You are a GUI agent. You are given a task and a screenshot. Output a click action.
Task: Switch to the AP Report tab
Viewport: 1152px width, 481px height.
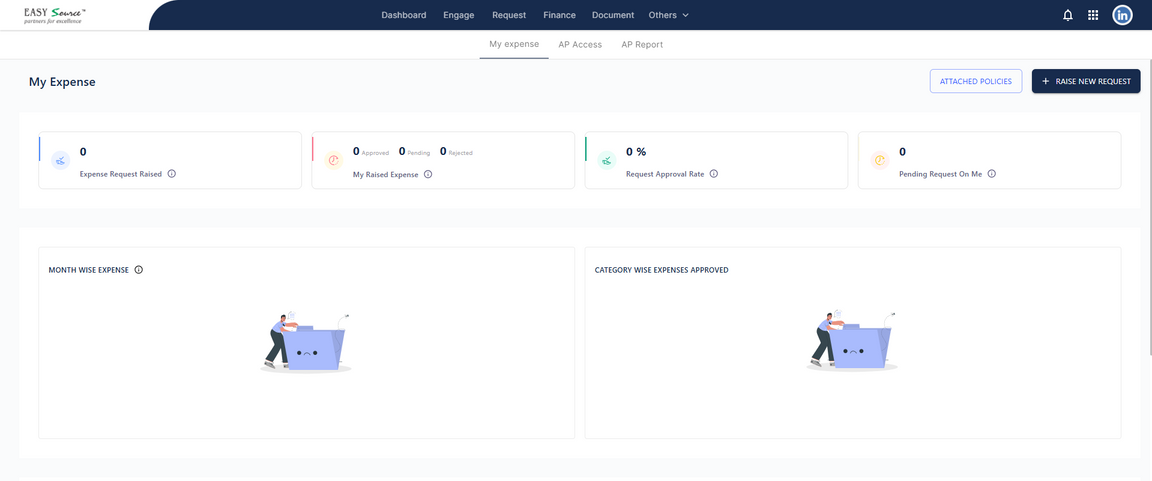pyautogui.click(x=642, y=45)
